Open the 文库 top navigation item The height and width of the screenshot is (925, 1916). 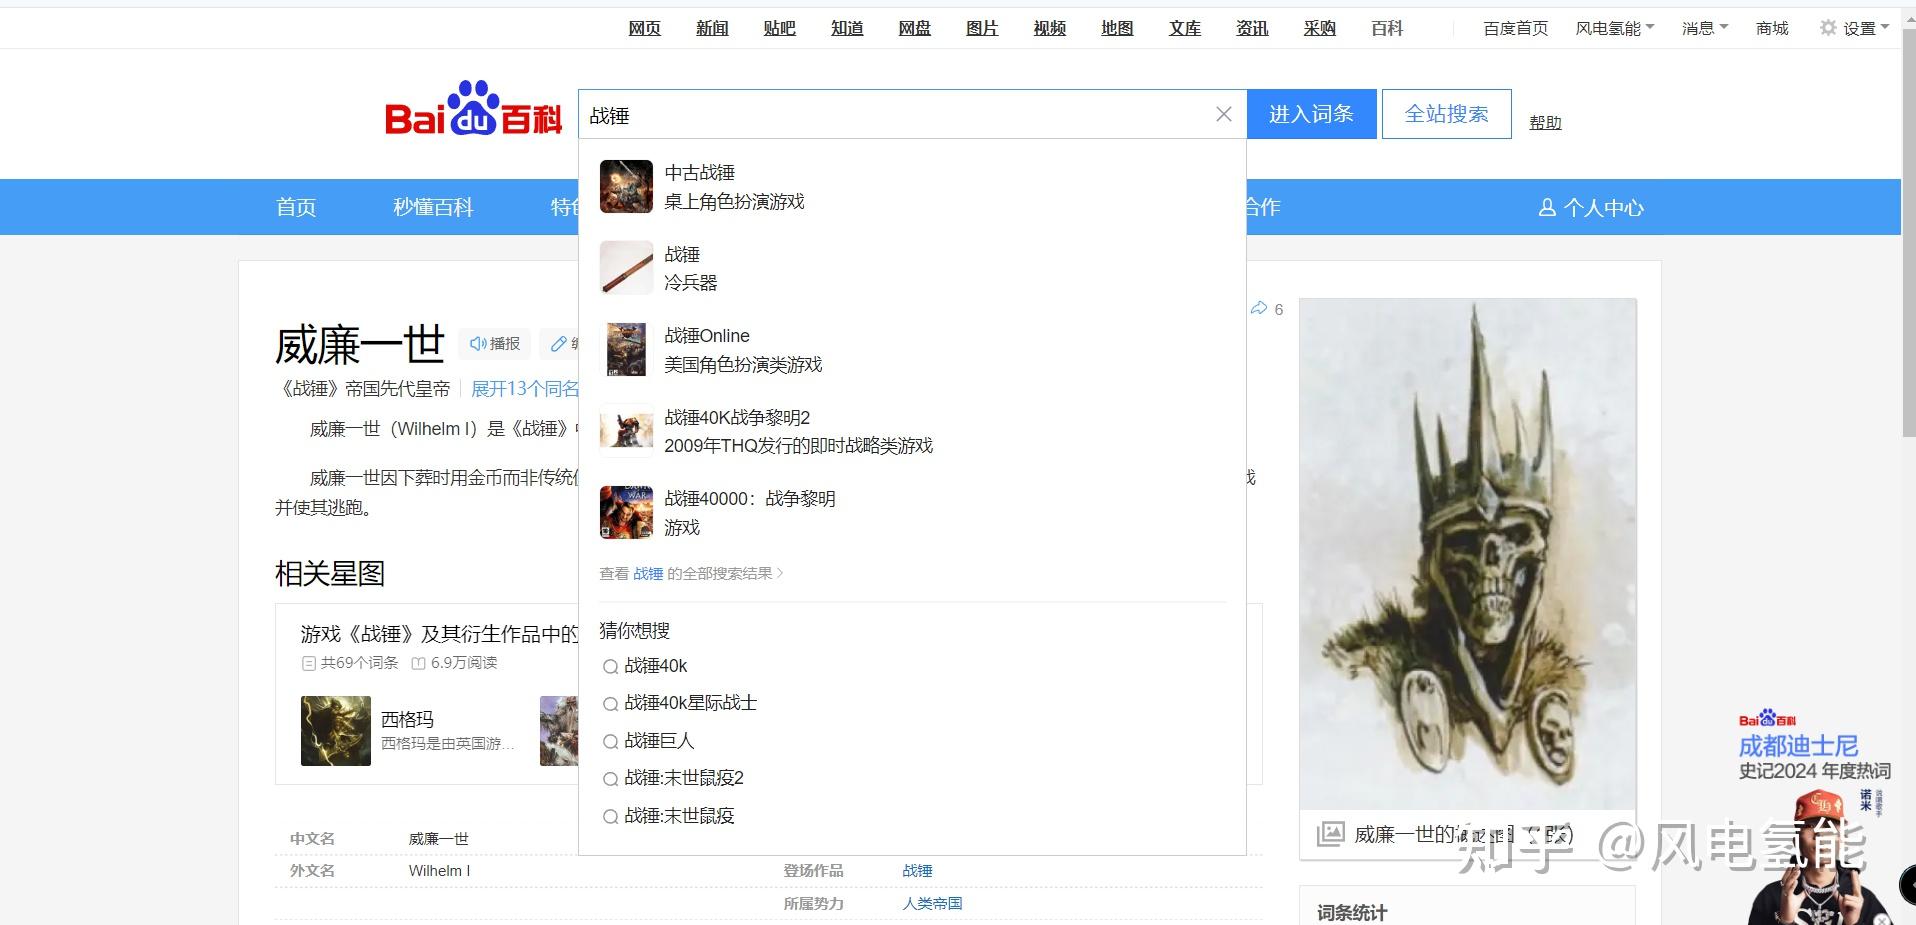click(x=1185, y=28)
